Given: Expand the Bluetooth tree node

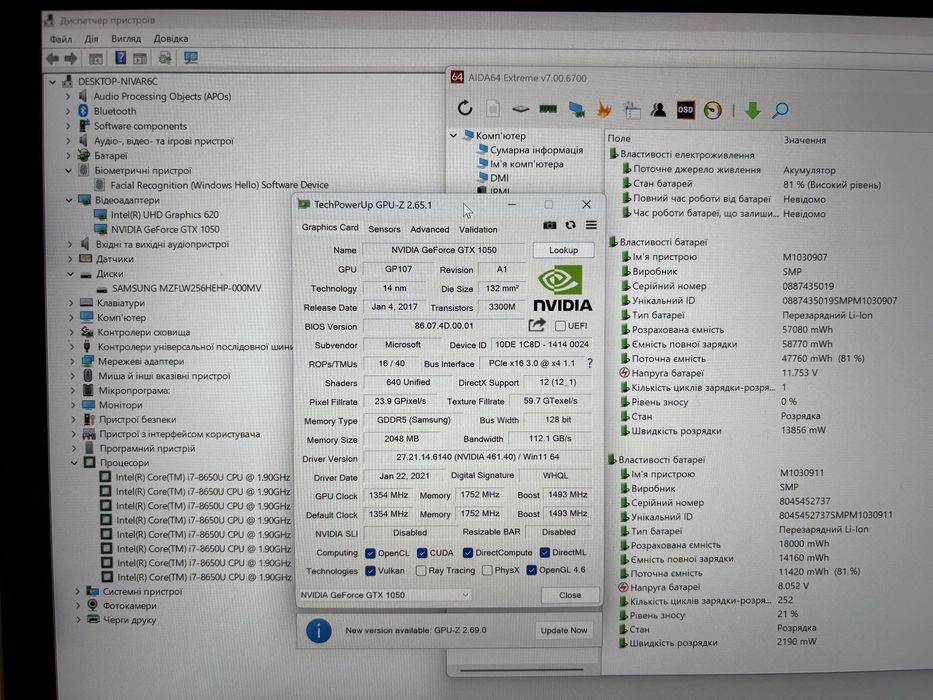Looking at the screenshot, I should point(68,111).
